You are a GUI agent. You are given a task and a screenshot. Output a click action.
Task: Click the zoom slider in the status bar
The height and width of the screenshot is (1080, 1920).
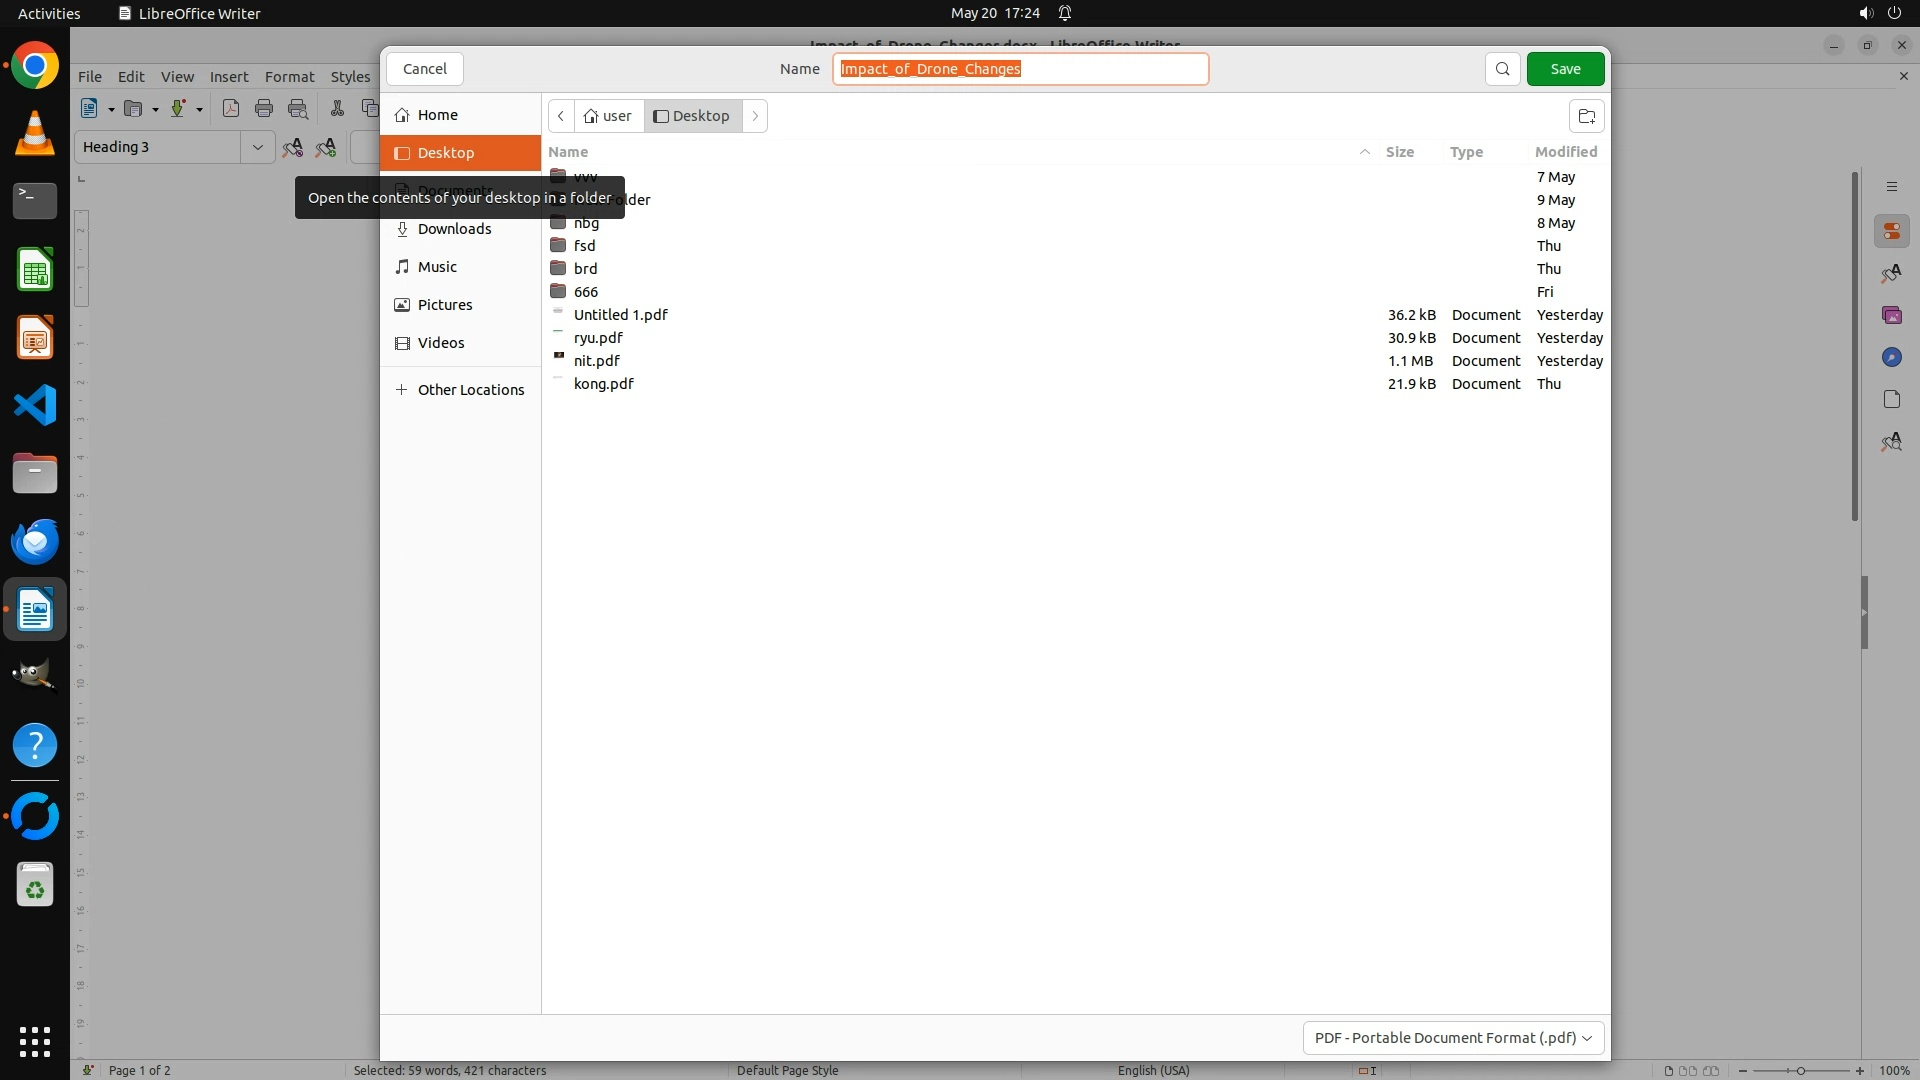pyautogui.click(x=1800, y=1071)
